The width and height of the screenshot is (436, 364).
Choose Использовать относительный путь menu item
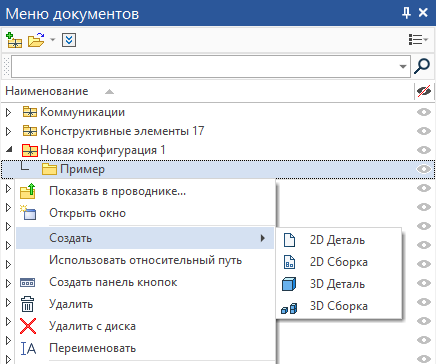coord(145,260)
